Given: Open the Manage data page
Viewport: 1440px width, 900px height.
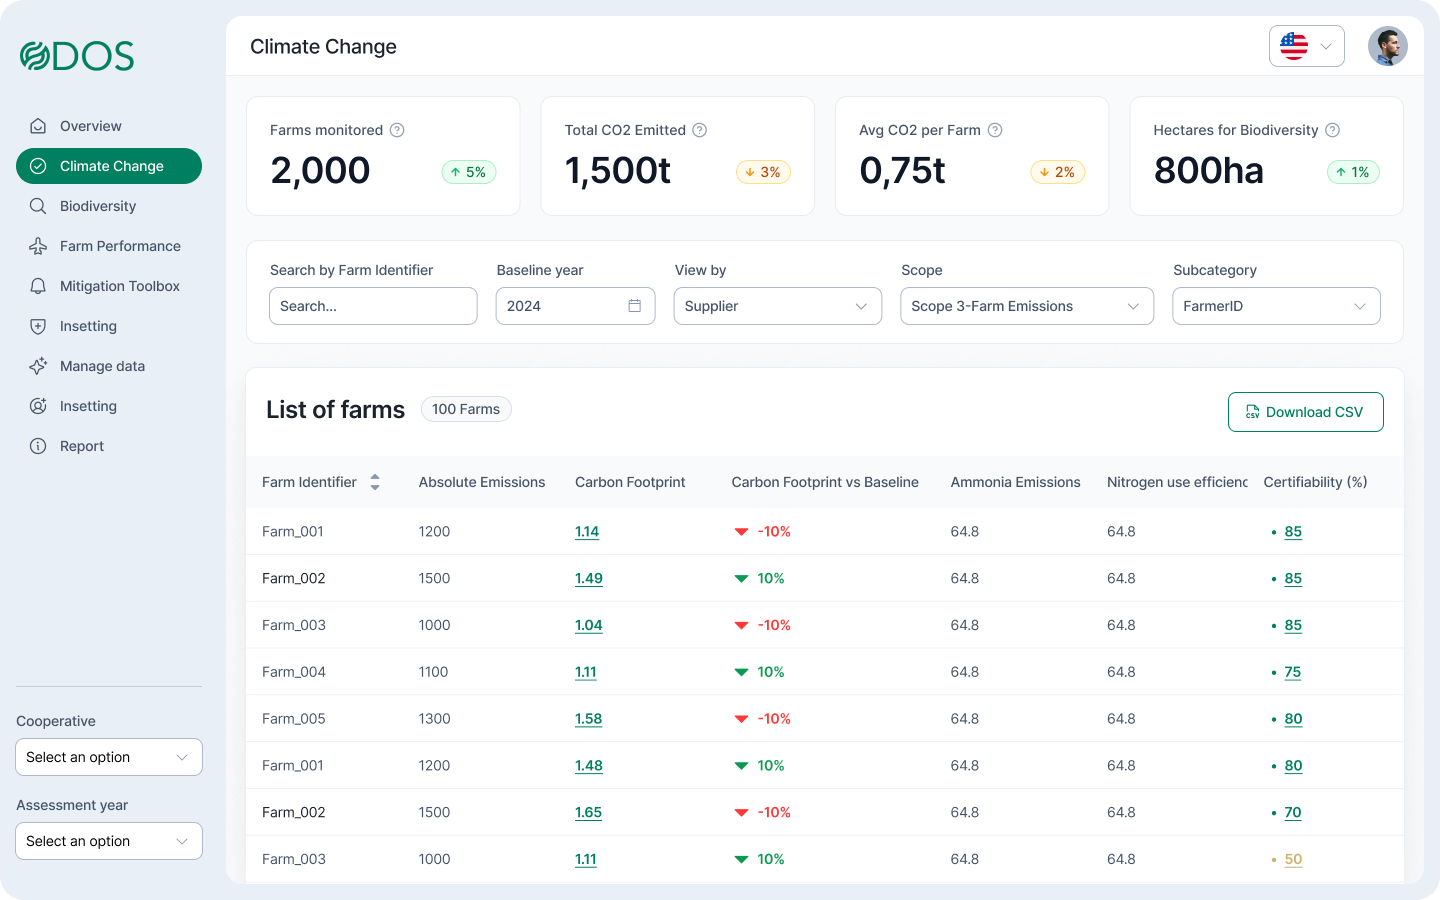Looking at the screenshot, I should pyautogui.click(x=109, y=366).
